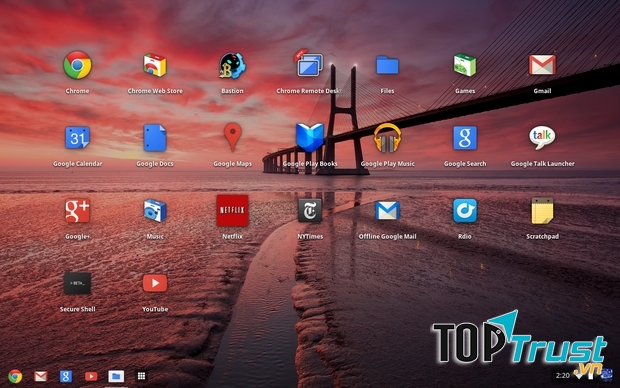Toggle the apps grid launcher button on shelf
Screen dimensions: 620x388
(141, 376)
